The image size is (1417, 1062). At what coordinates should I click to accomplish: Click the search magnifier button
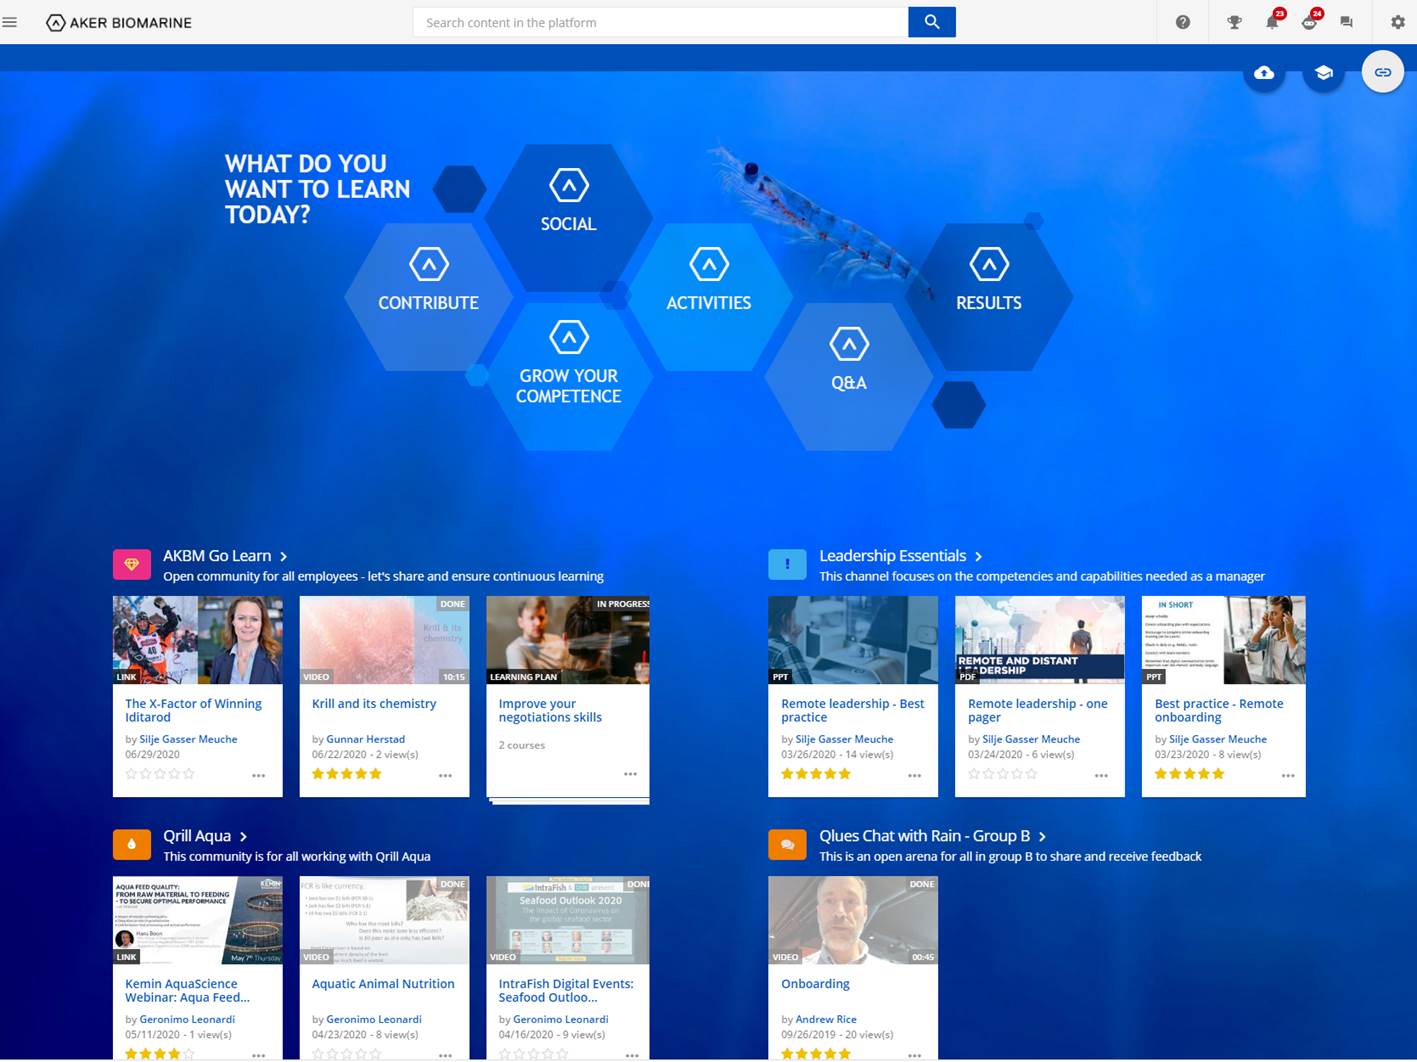coord(930,21)
